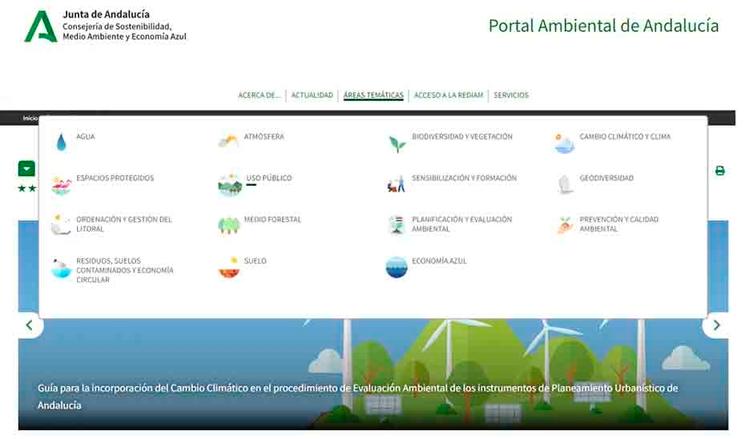Open the Cambio Climático y Clima icon
The height and width of the screenshot is (439, 745).
[564, 143]
